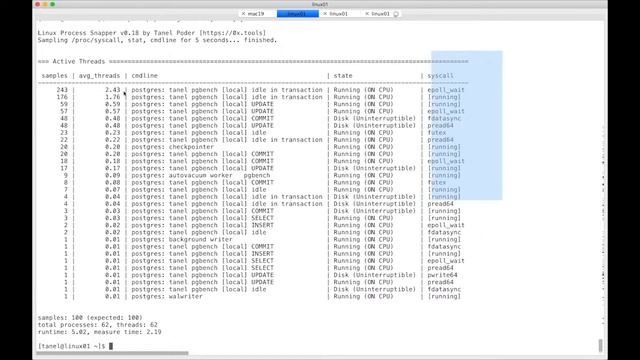This screenshot has width=640, height=360.
Task: Click the avg_threads value 2.43
Action: (113, 90)
